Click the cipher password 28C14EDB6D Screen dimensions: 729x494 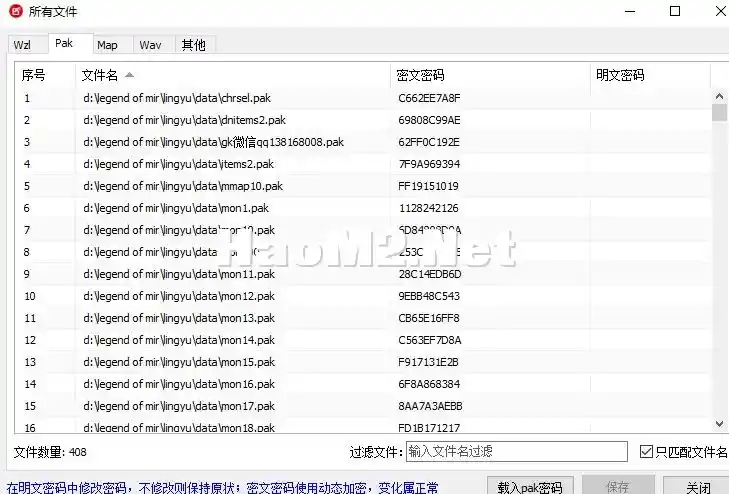[x=430, y=274]
